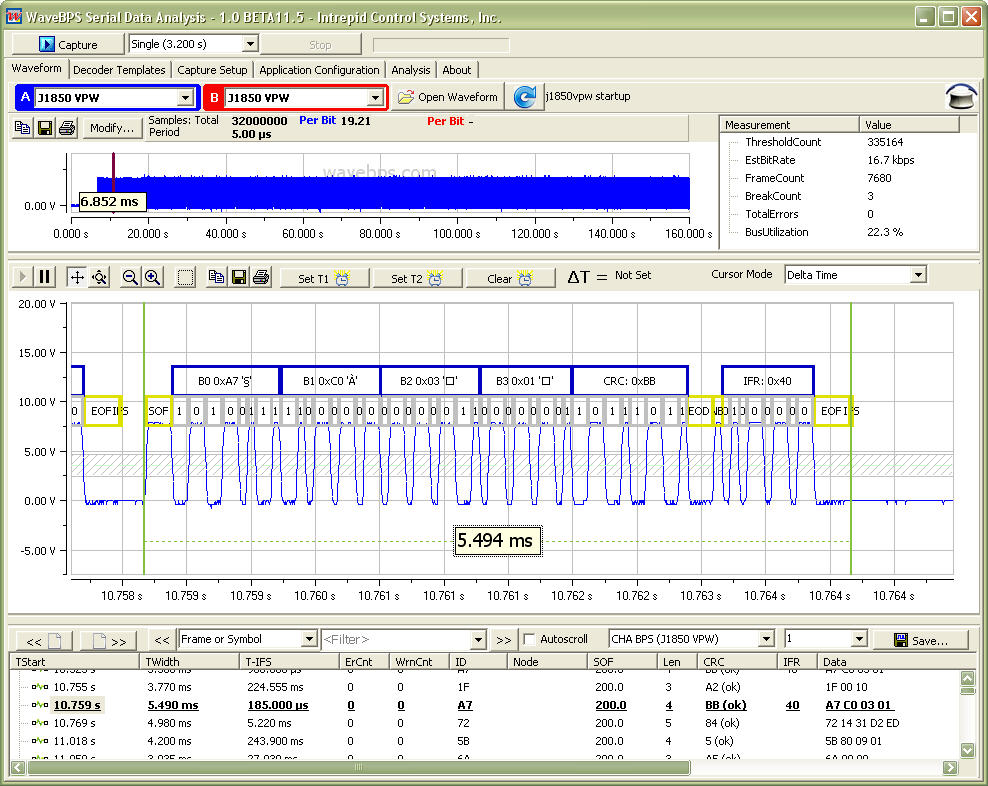This screenshot has width=988, height=786.
Task: Select the frame row at 11.018 s
Action: pyautogui.click(x=491, y=741)
